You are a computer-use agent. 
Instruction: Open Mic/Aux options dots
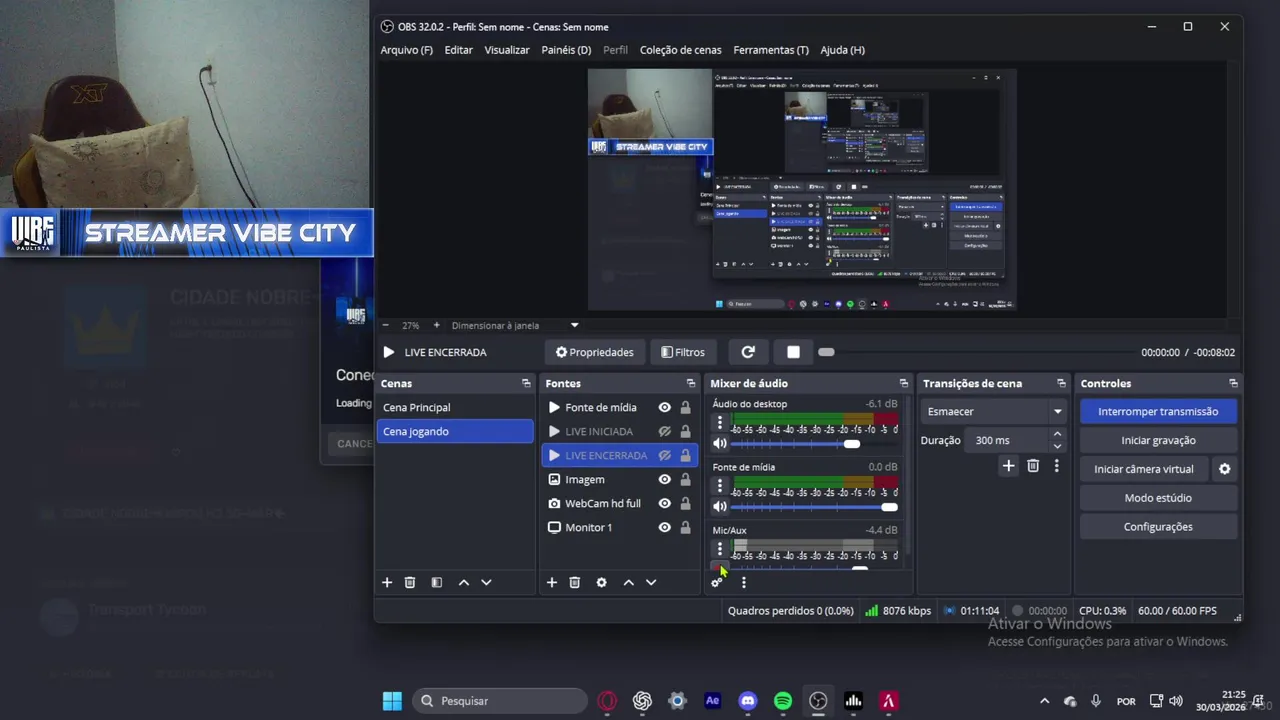tap(720, 549)
